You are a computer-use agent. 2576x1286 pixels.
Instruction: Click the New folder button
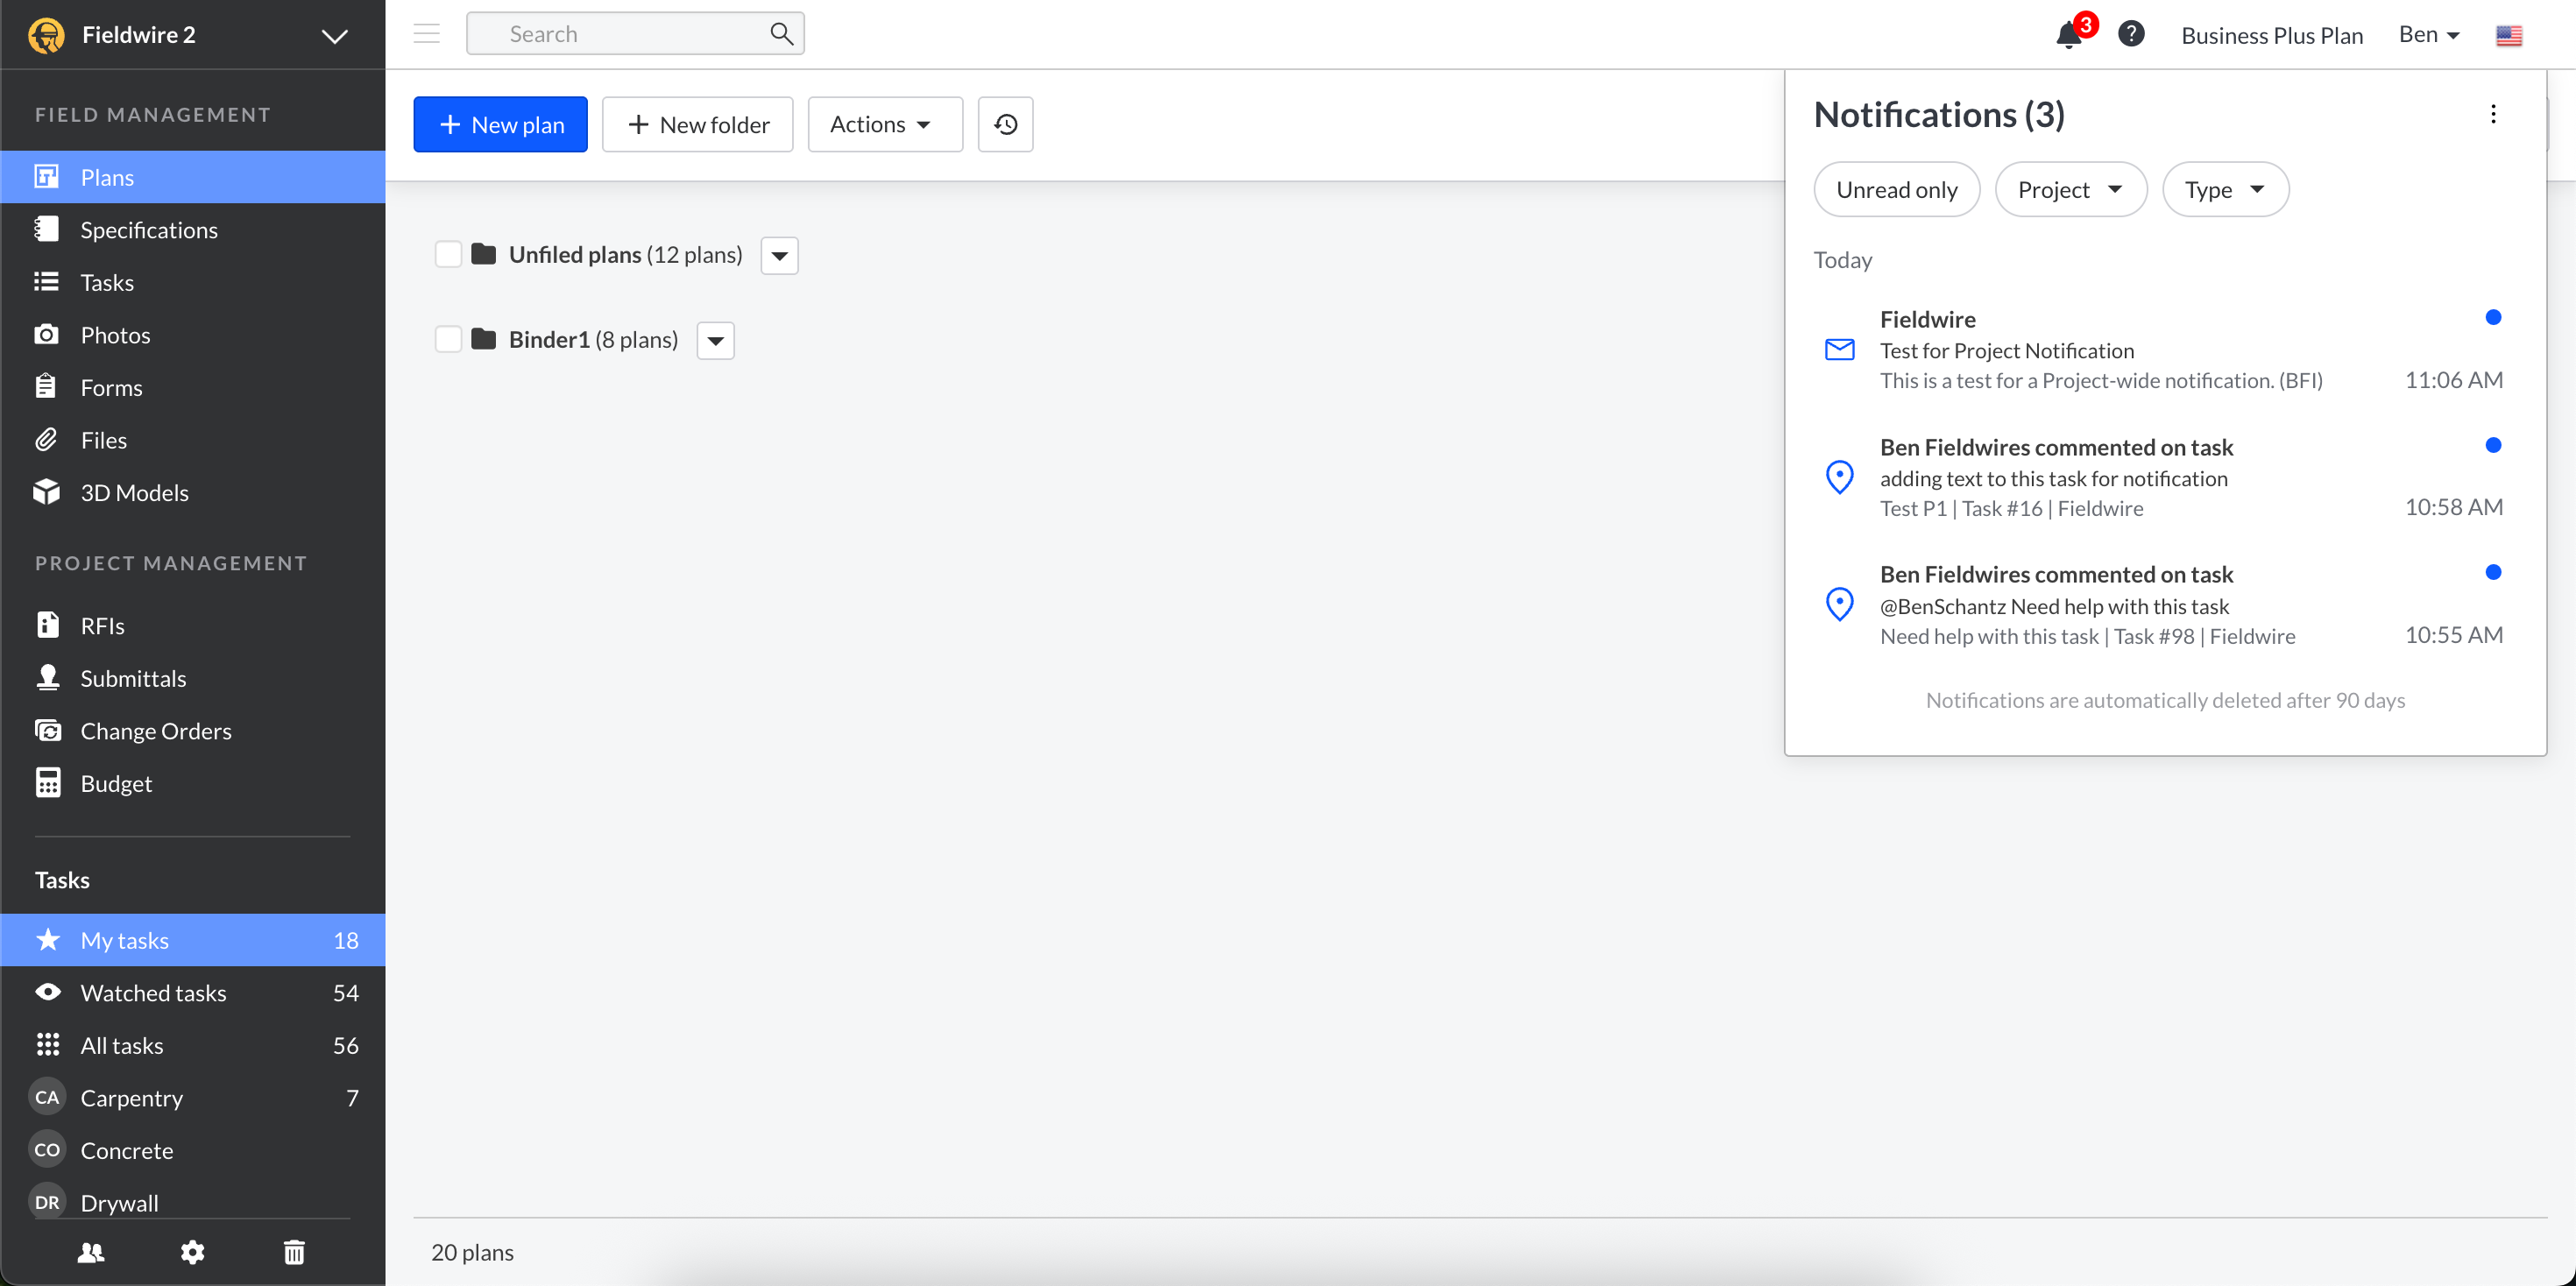pyautogui.click(x=697, y=124)
